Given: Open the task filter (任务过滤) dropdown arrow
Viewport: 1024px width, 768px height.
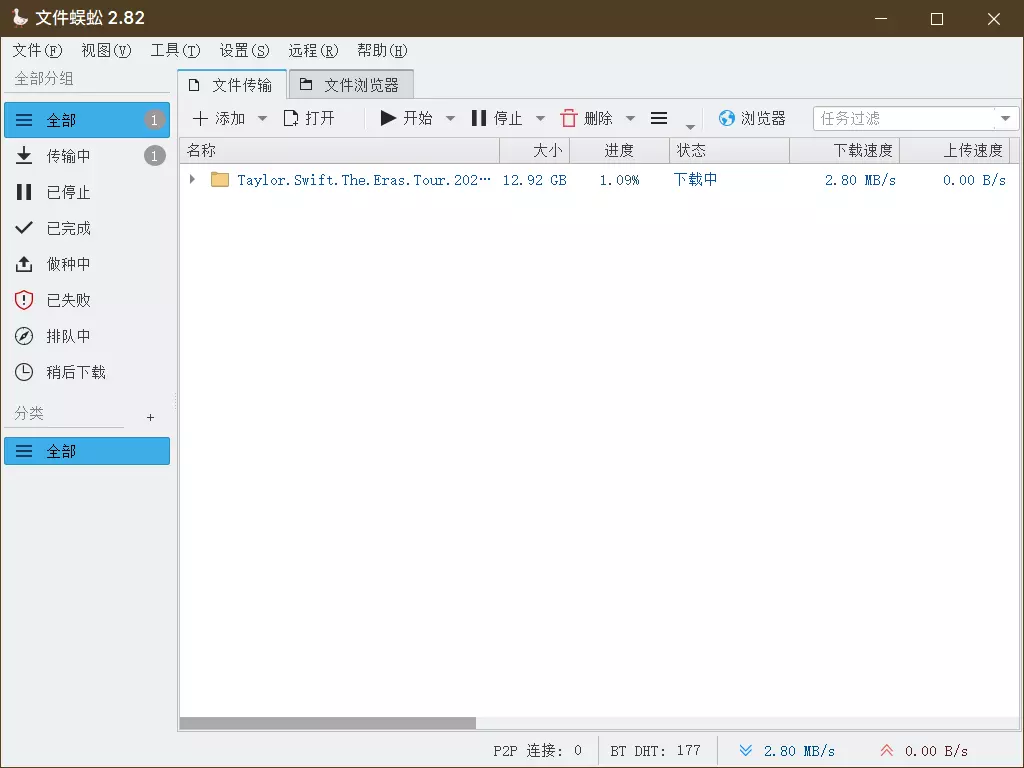Looking at the screenshot, I should point(1006,119).
